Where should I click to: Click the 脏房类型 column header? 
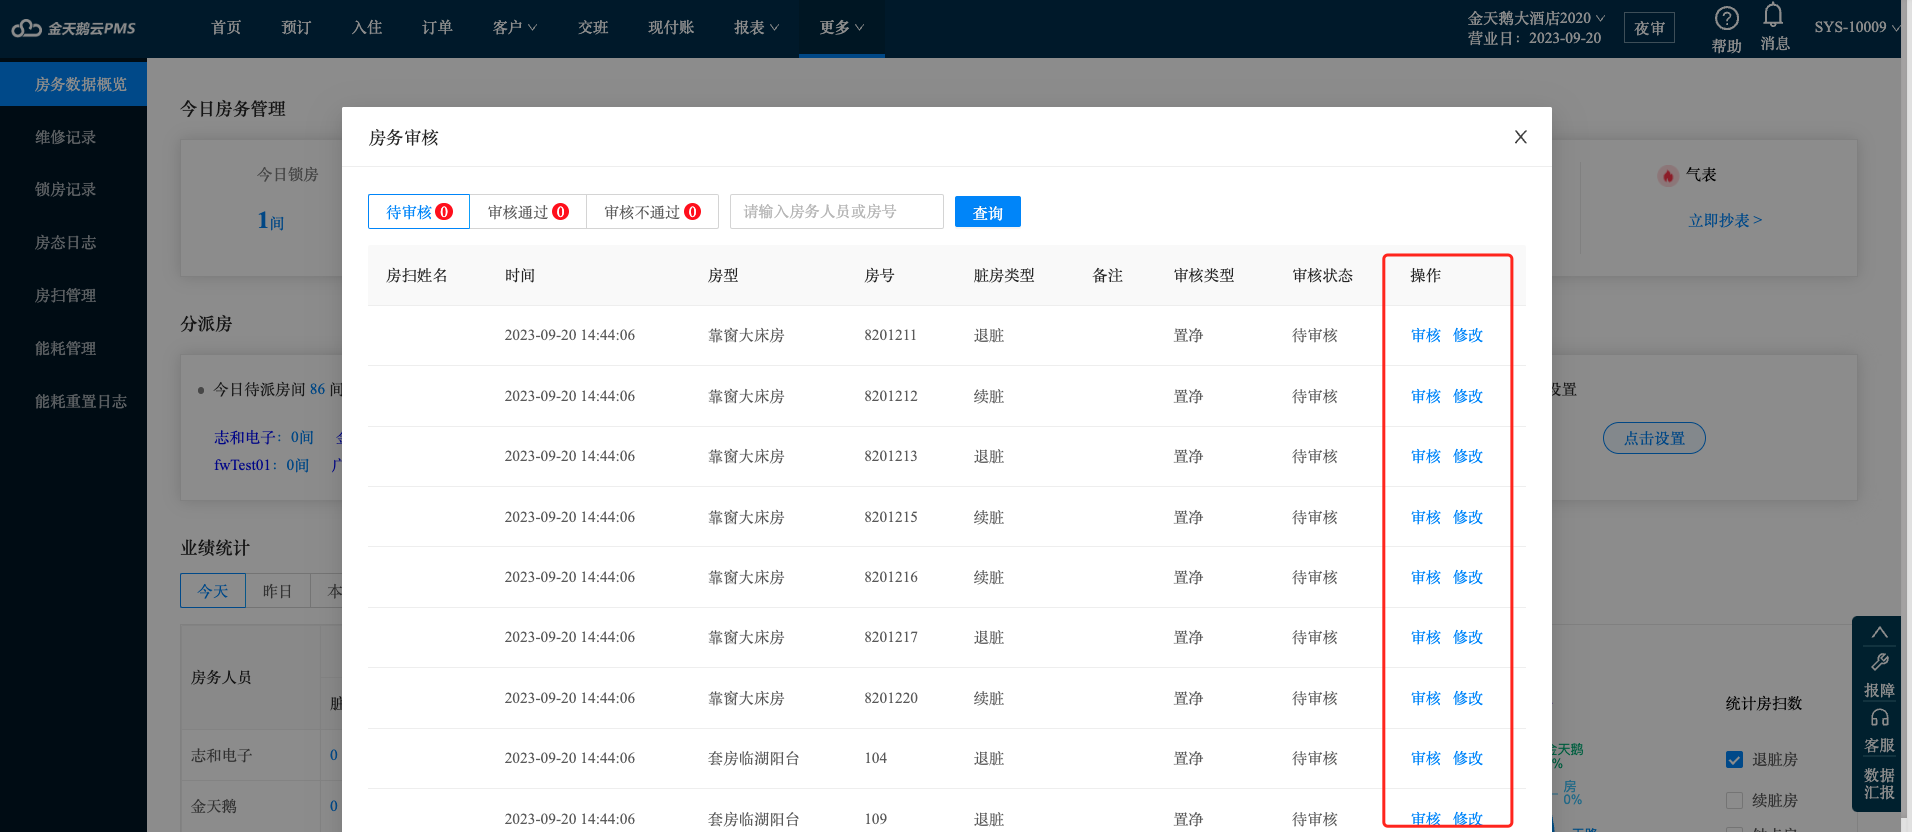click(x=1004, y=276)
